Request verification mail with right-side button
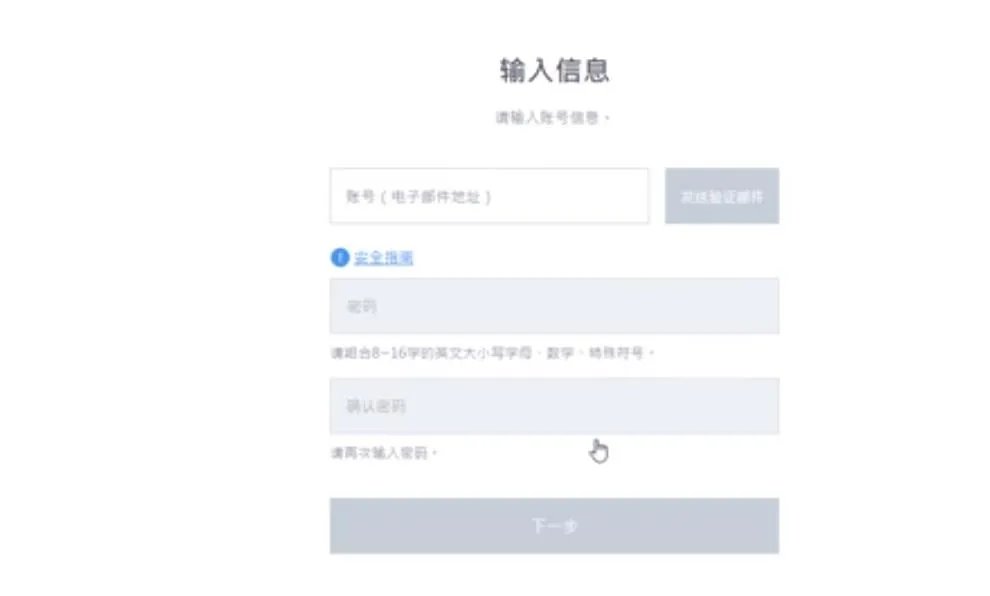Viewport: 990px width, 596px height. point(722,197)
